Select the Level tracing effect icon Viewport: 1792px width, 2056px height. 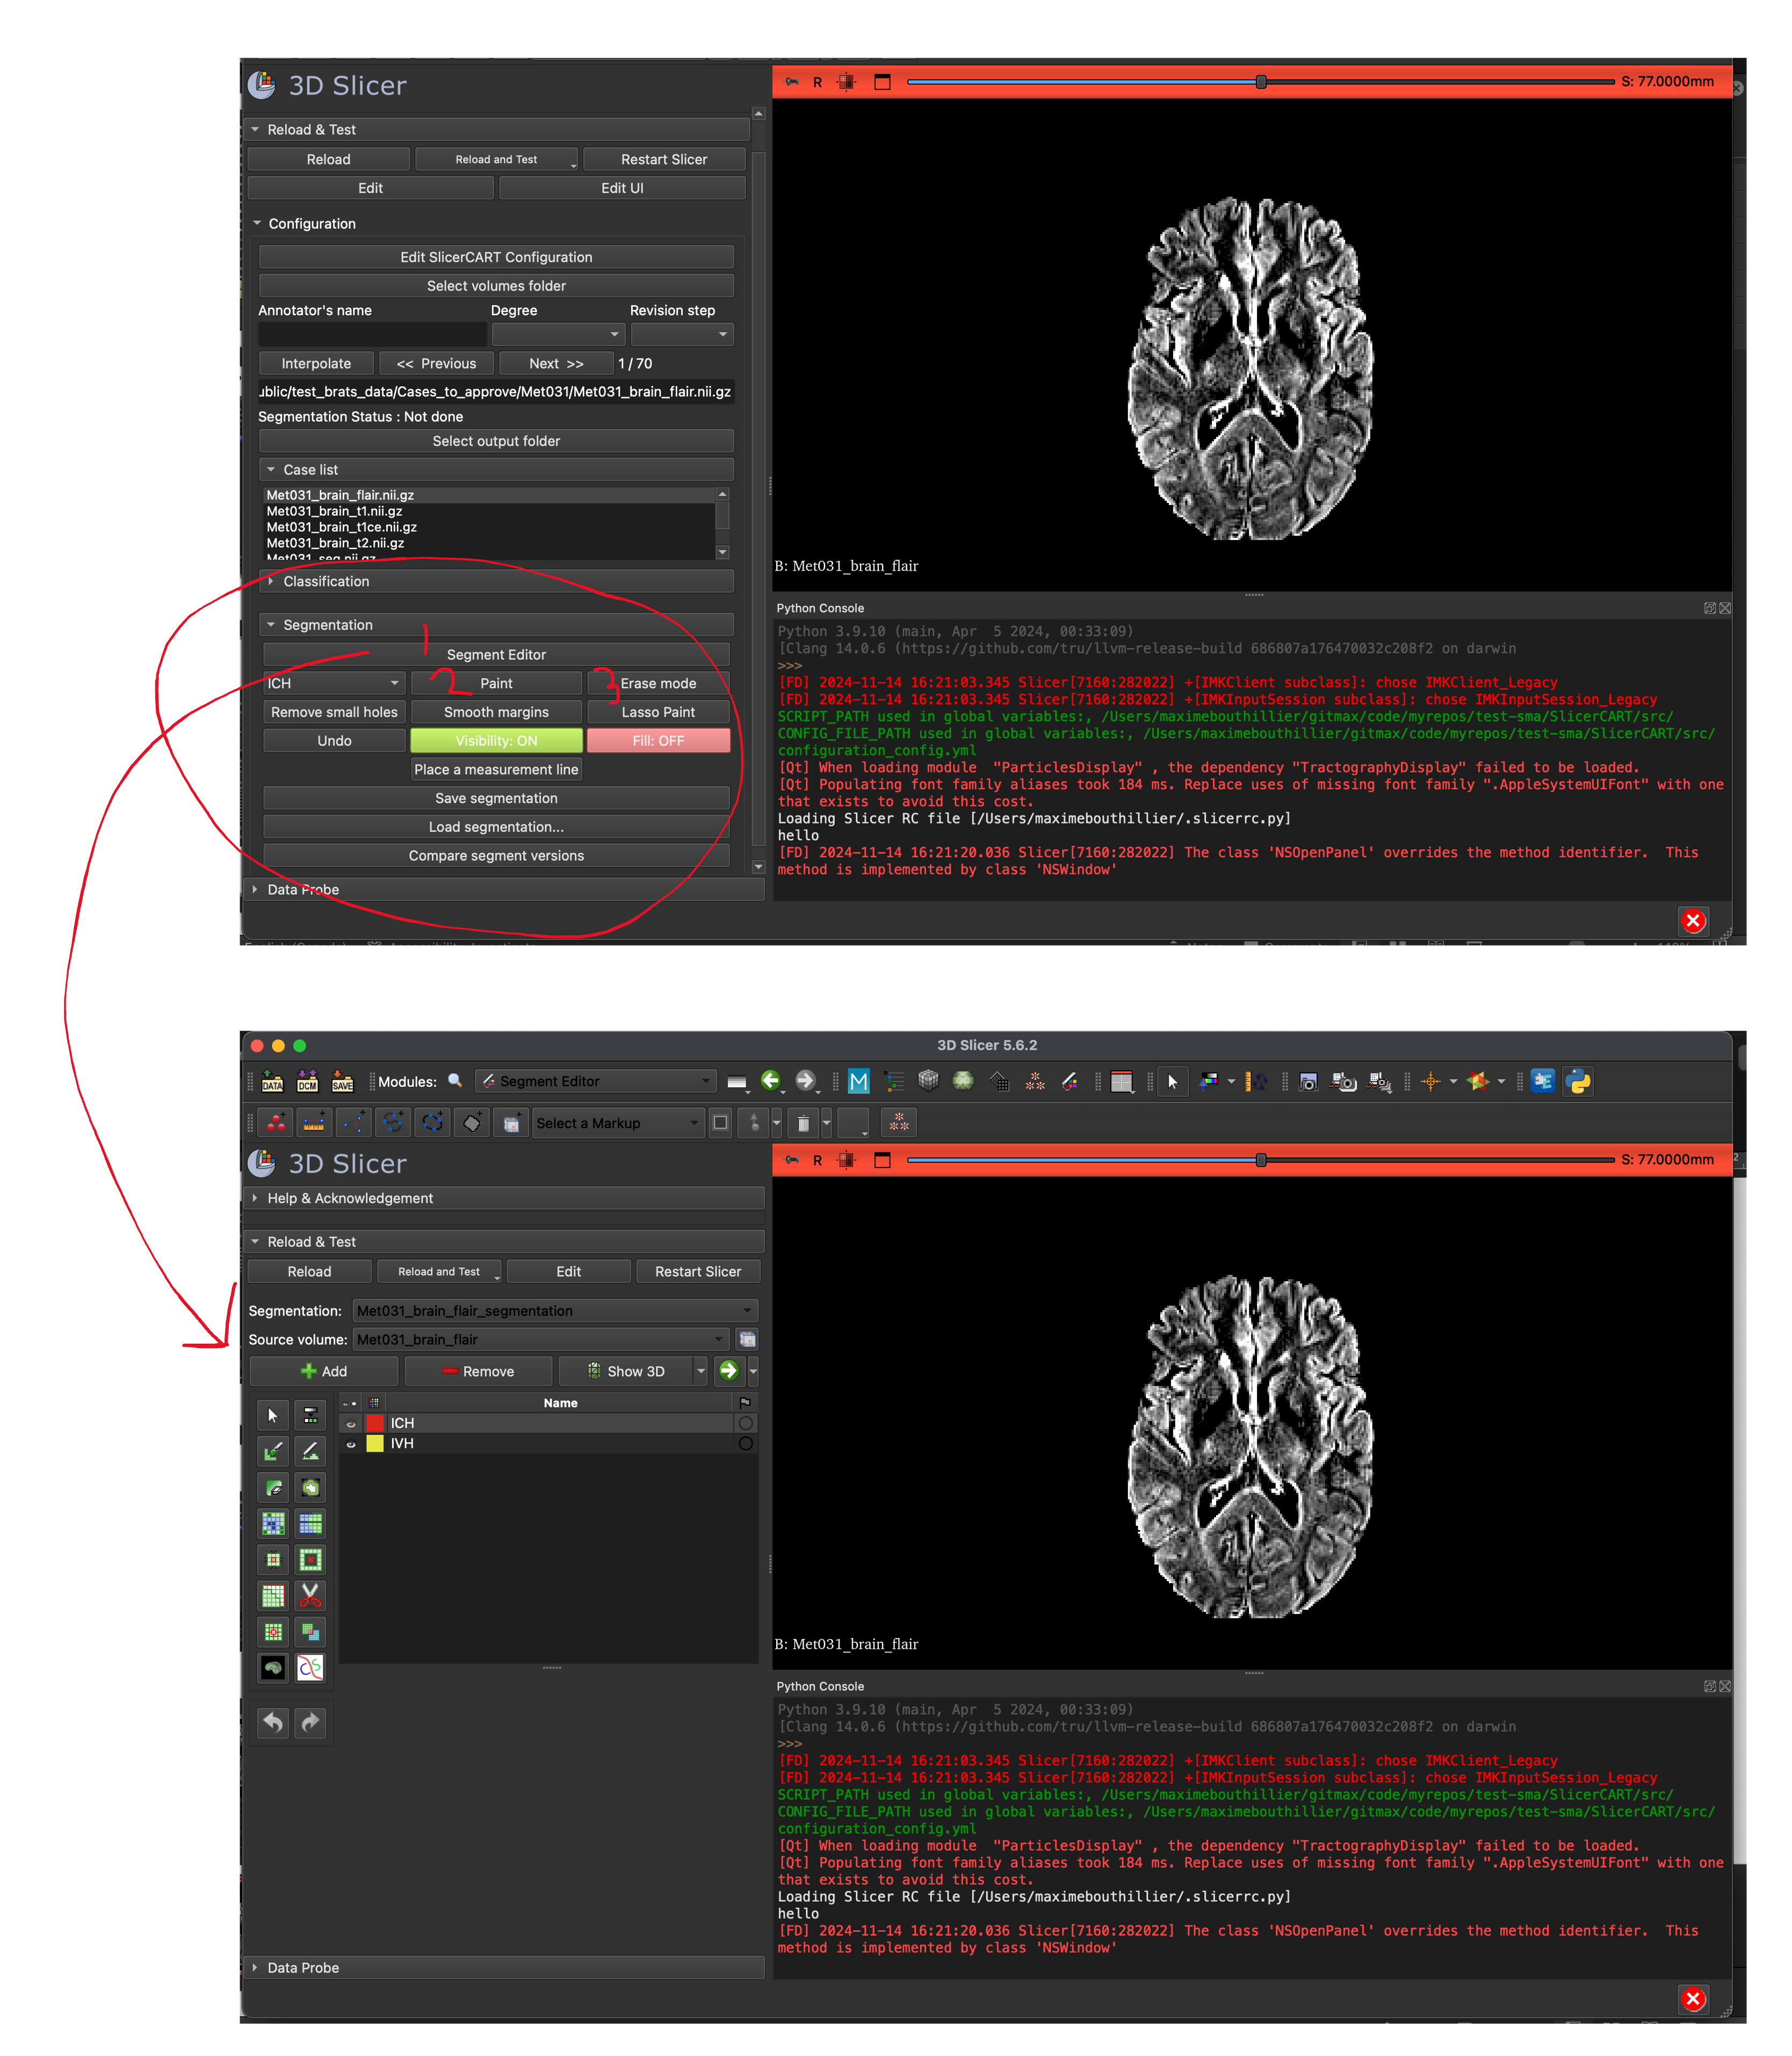click(x=311, y=1487)
